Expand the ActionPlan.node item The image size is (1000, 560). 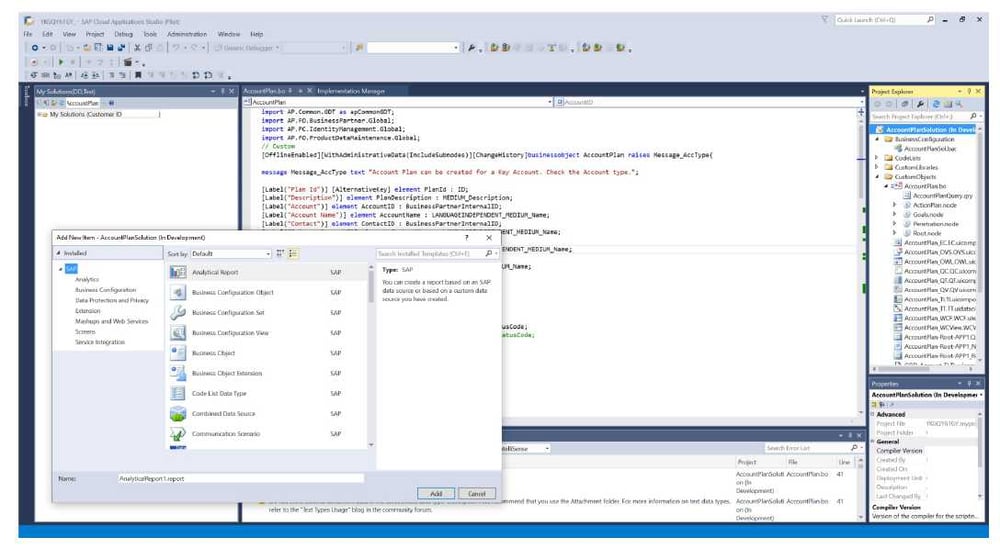(894, 205)
